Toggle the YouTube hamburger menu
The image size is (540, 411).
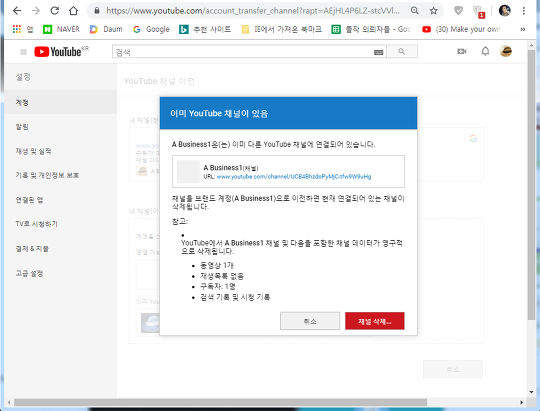(x=23, y=52)
